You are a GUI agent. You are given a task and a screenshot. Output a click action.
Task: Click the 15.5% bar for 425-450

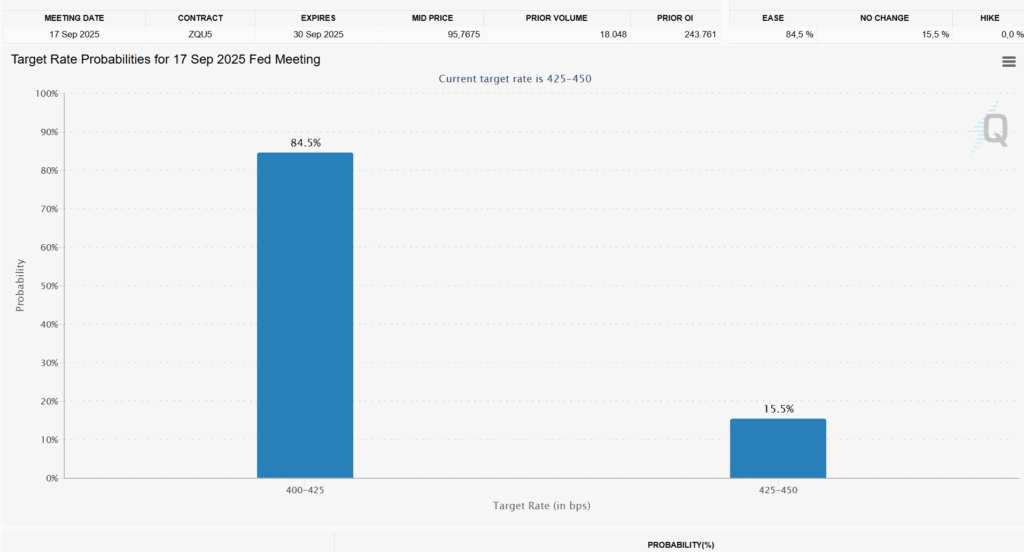coord(778,448)
